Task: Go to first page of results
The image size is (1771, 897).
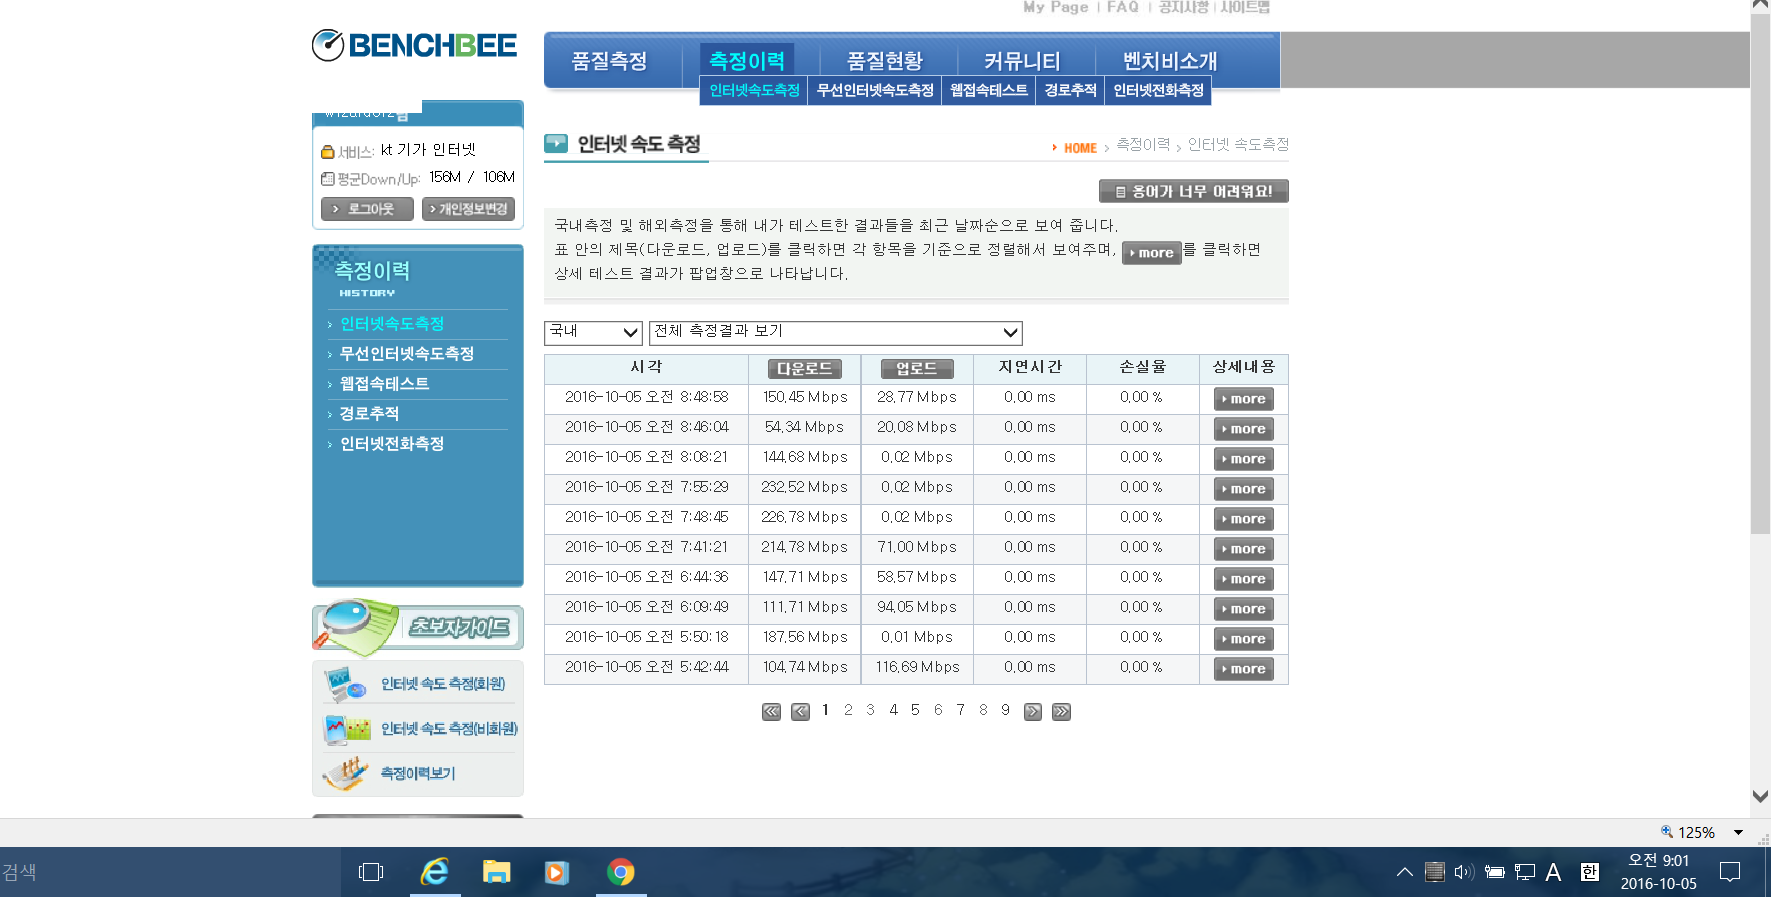Action: (x=771, y=712)
